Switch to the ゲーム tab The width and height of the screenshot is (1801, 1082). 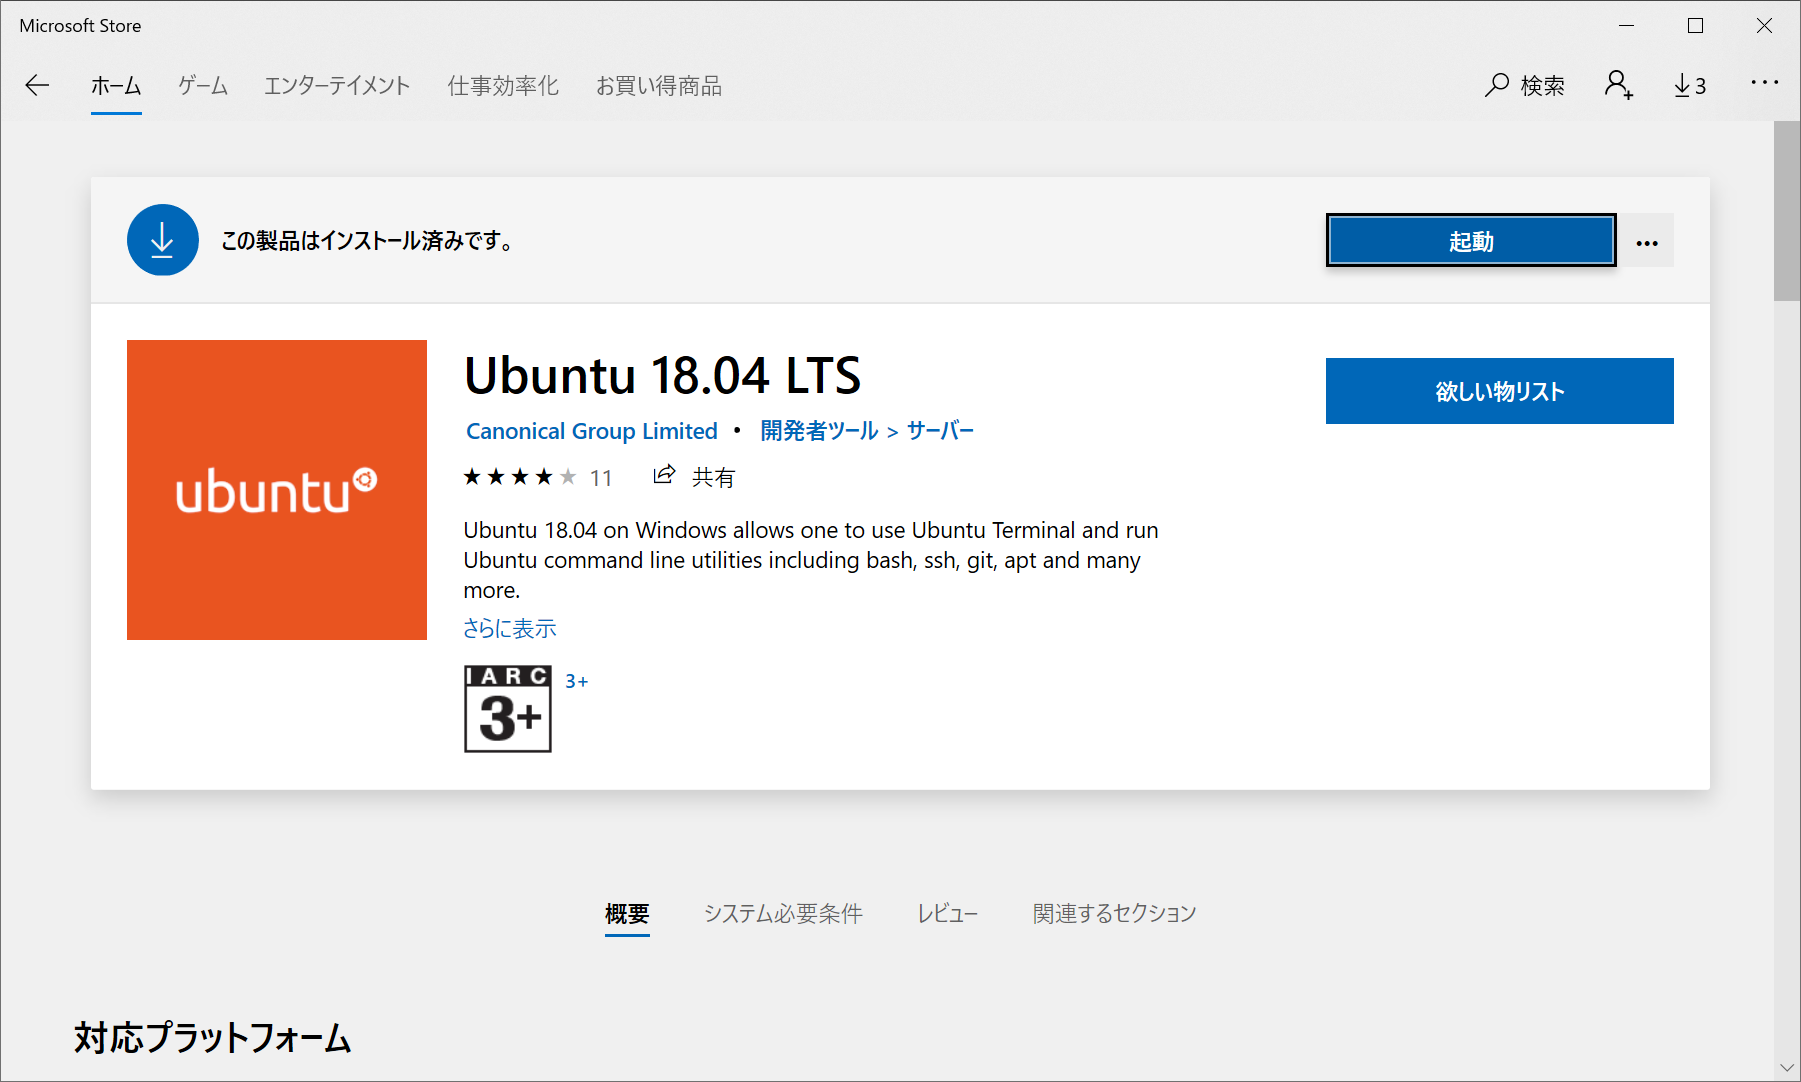(203, 86)
